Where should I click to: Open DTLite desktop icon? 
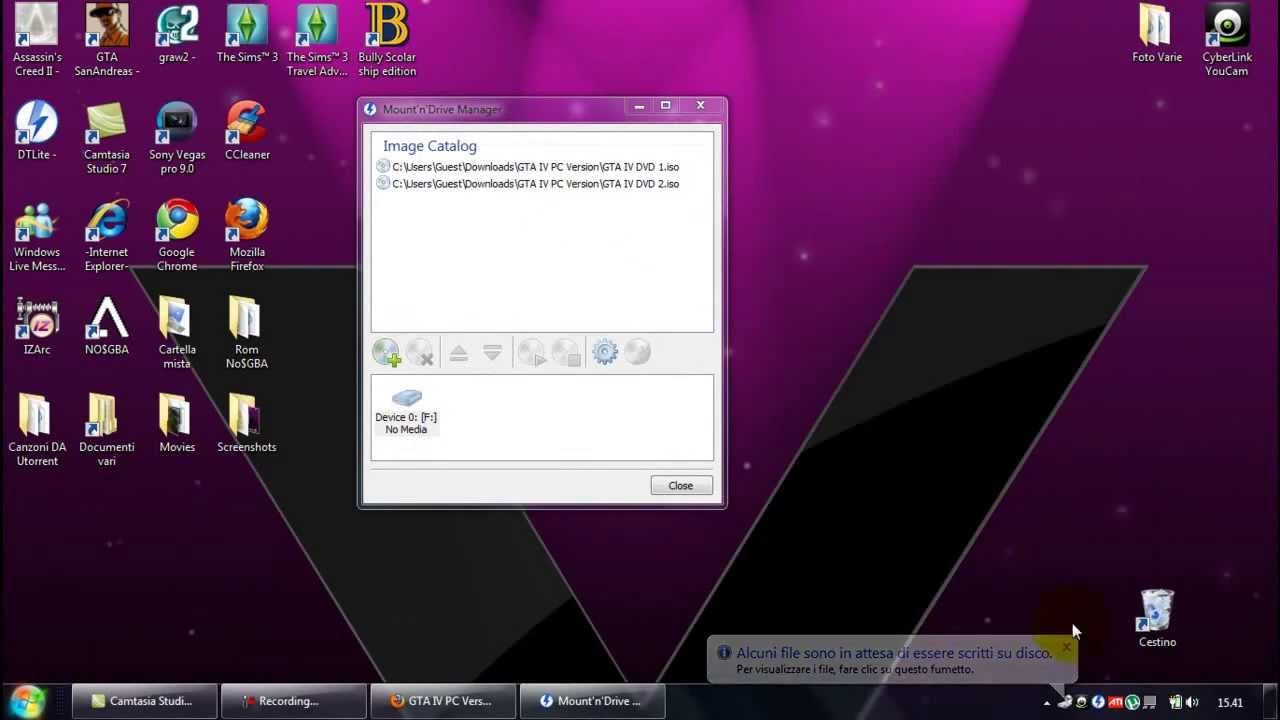[x=37, y=130]
